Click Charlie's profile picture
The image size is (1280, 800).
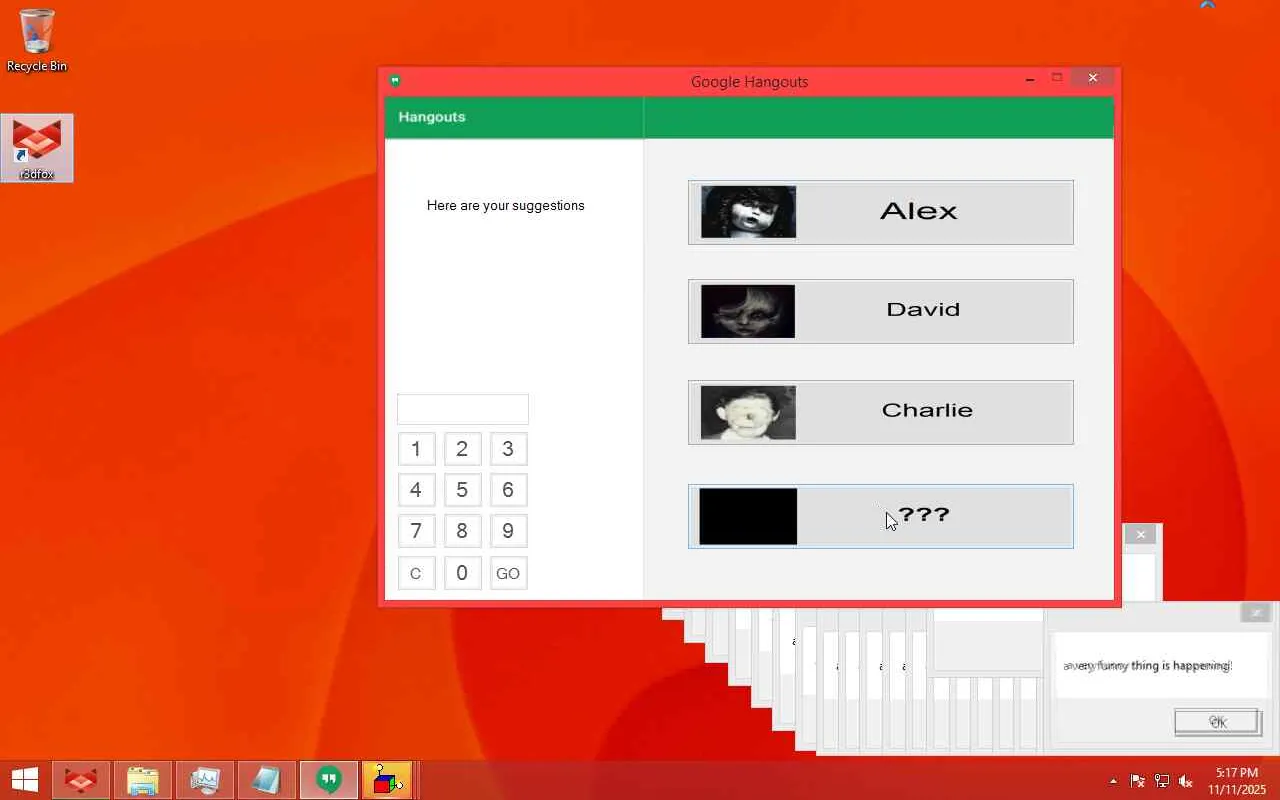click(748, 412)
